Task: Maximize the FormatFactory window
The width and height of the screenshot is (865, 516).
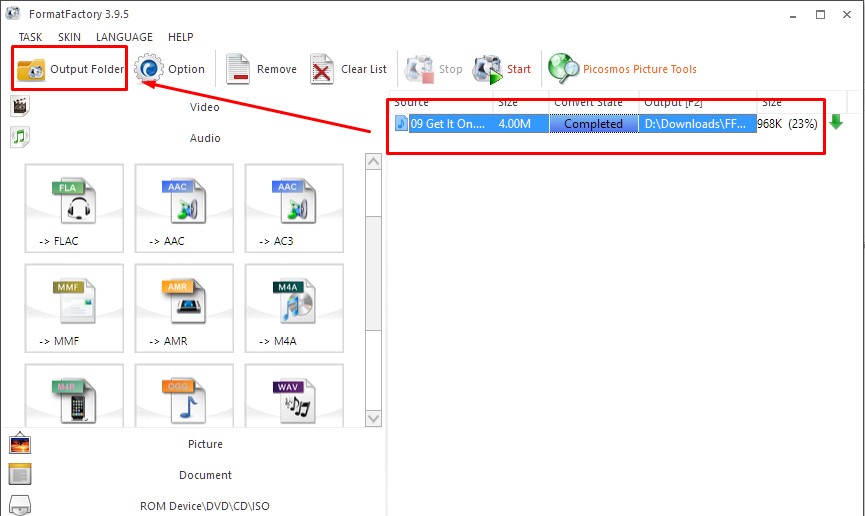Action: (820, 15)
